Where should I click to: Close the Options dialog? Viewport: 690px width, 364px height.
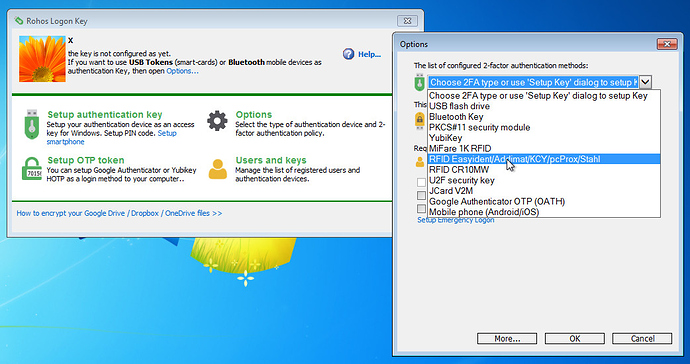667,44
